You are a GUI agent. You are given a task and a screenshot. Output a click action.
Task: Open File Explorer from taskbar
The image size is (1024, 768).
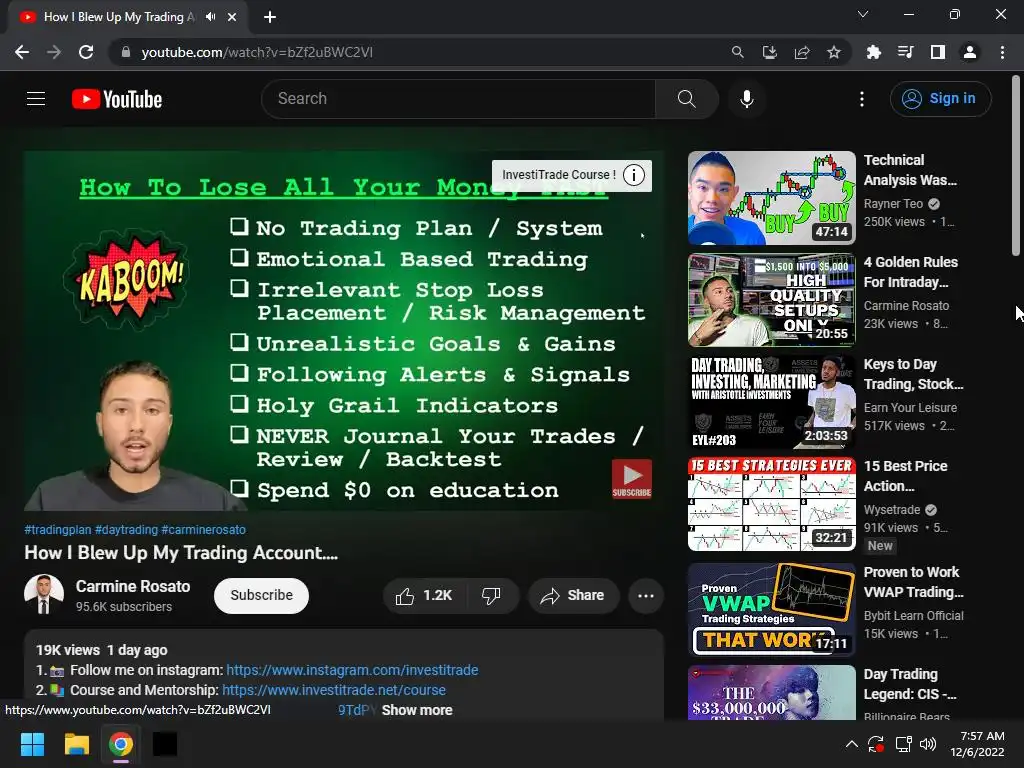tap(76, 744)
